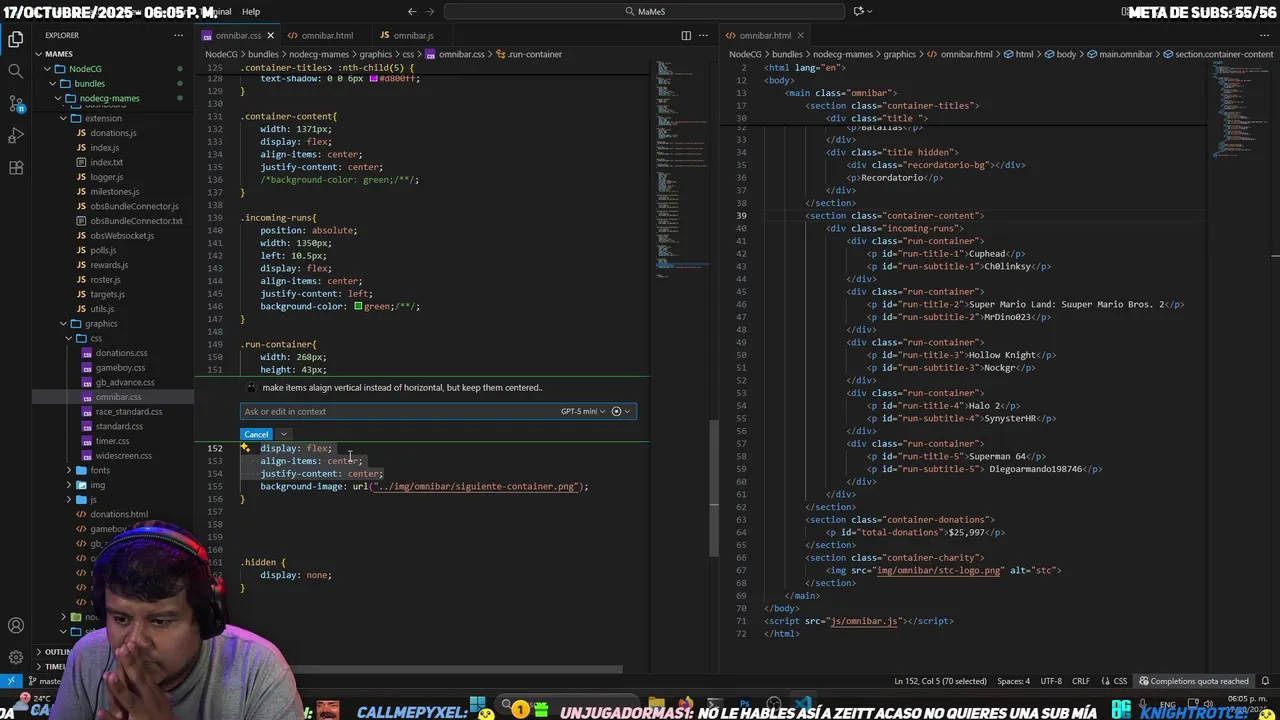The height and width of the screenshot is (720, 1280).
Task: Click the Remote window icon in status bar
Action: pos(11,681)
